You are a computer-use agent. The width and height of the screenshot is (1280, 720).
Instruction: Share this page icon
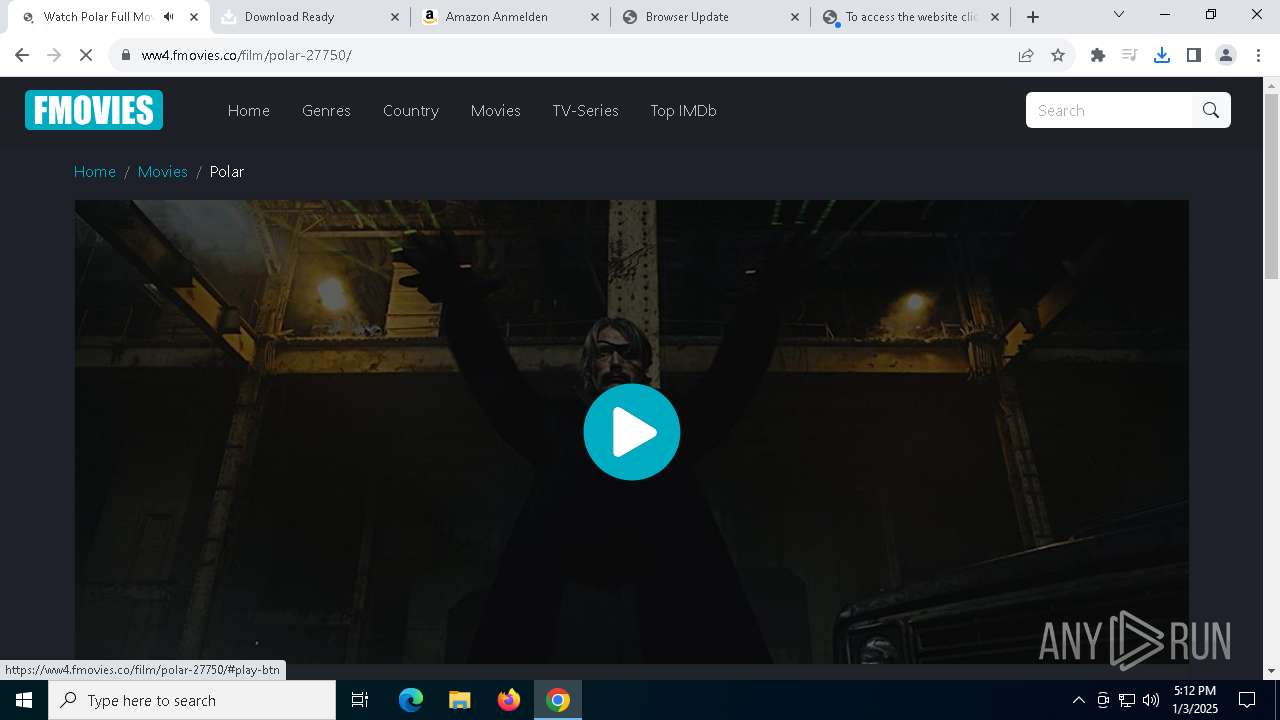tap(1026, 55)
